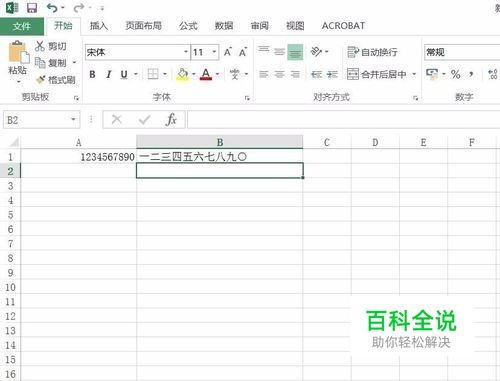Redo the last undone action

(x=79, y=7)
